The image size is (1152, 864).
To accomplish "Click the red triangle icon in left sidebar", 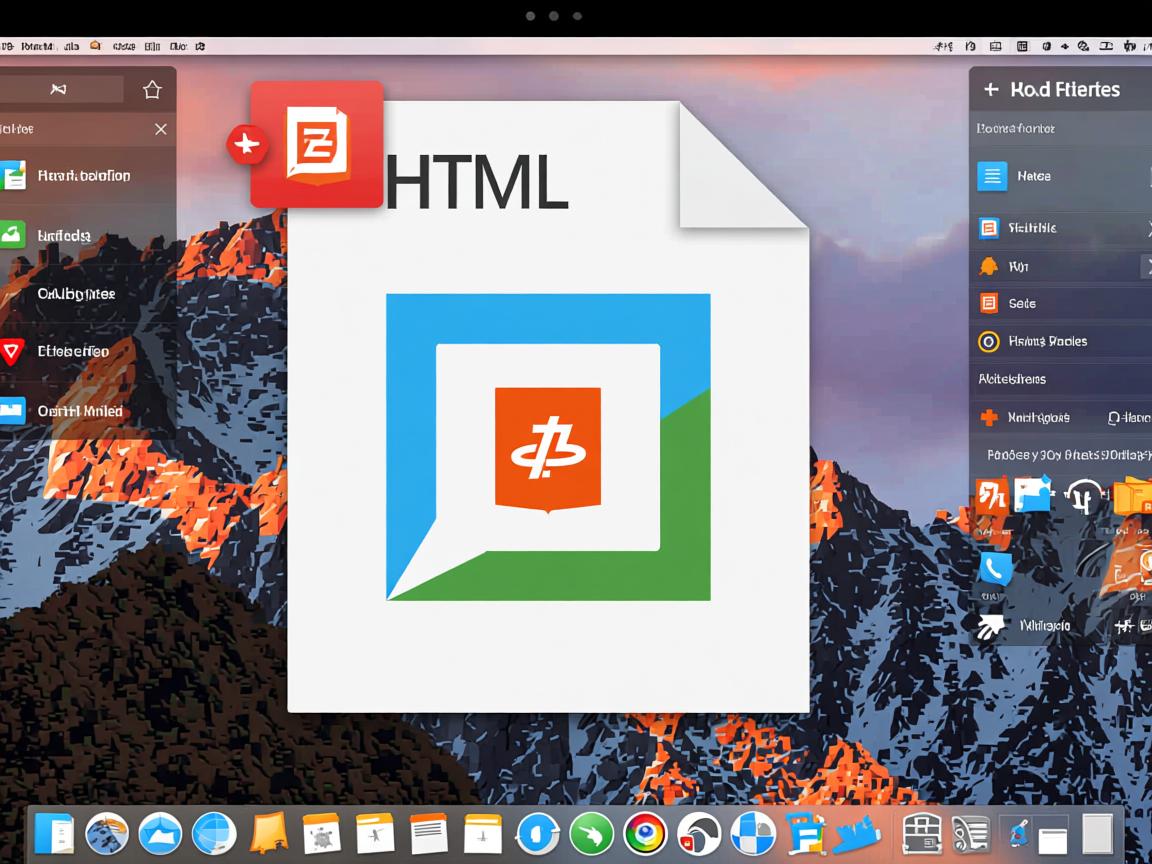I will click(x=11, y=351).
